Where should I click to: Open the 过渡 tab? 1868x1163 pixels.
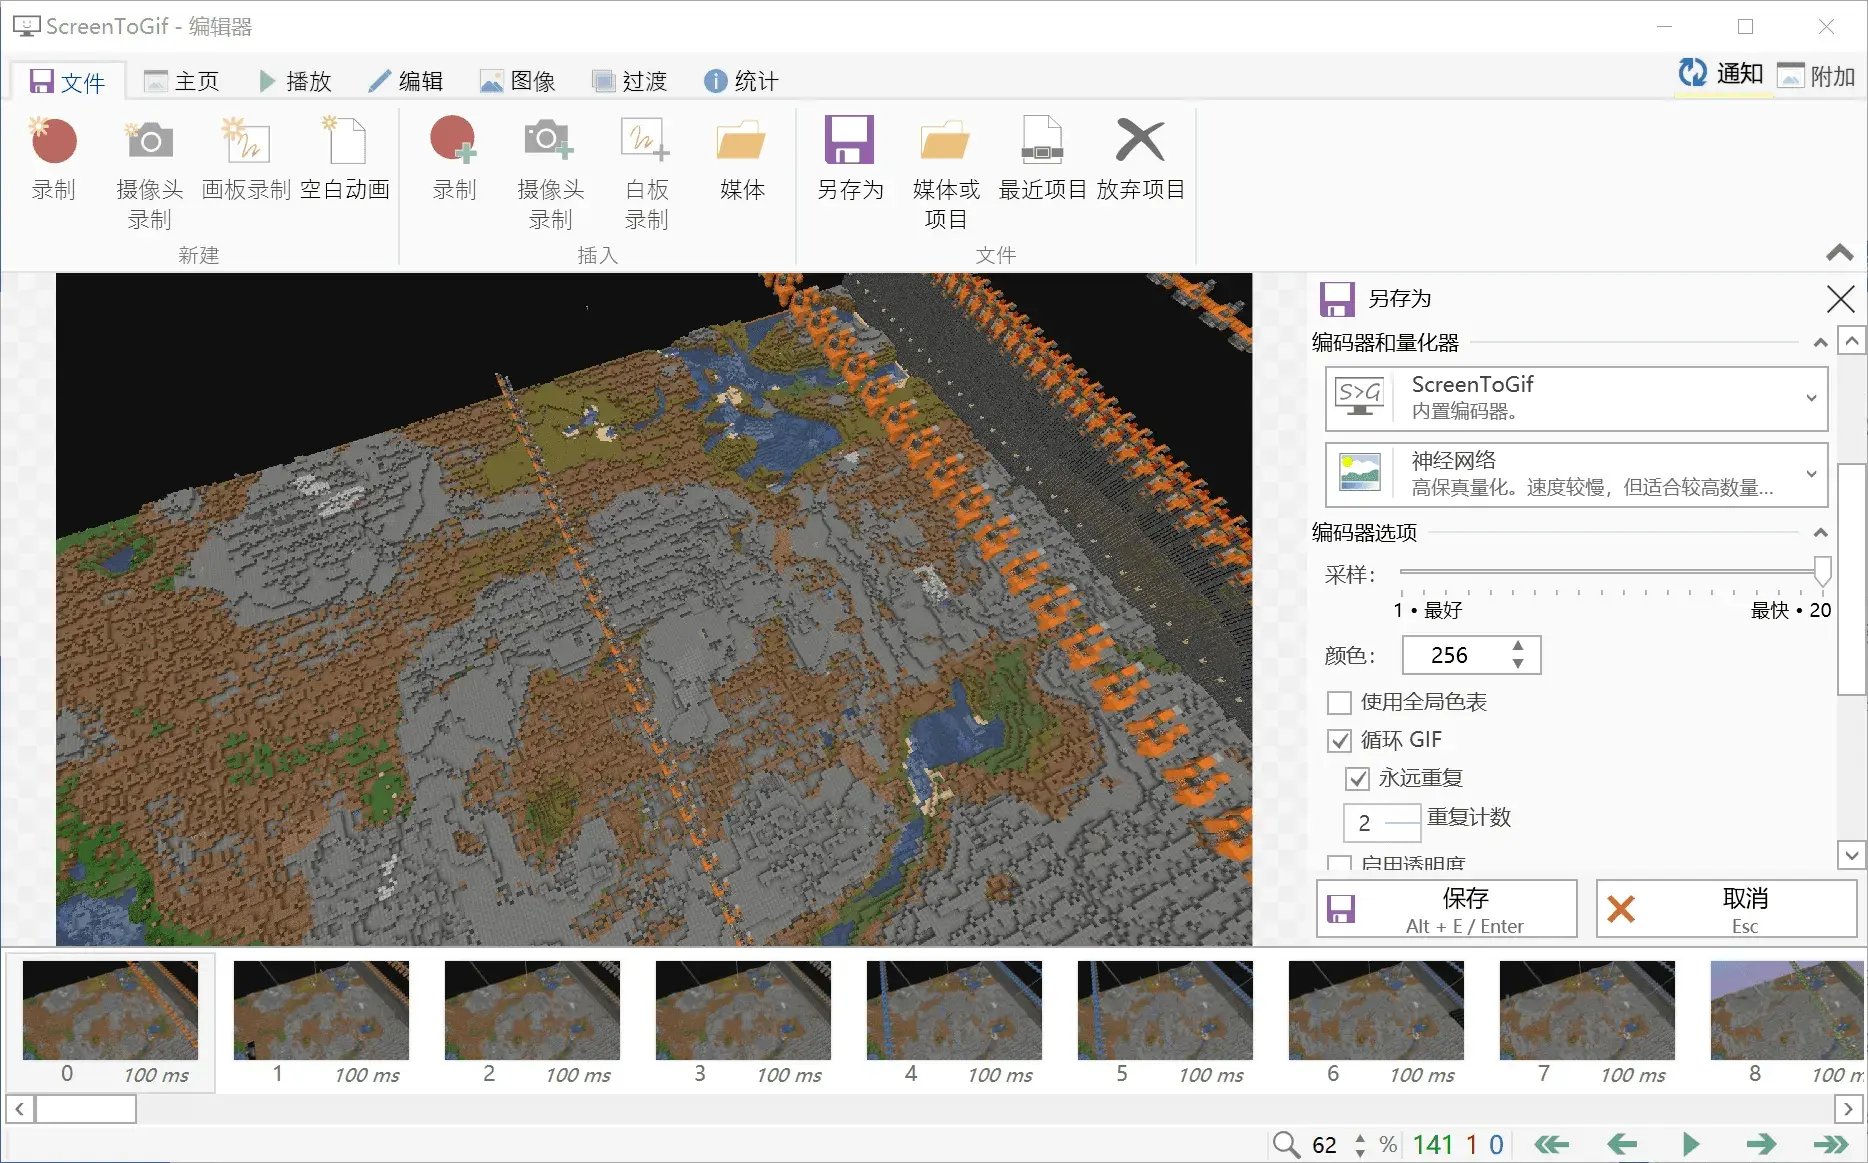point(630,81)
